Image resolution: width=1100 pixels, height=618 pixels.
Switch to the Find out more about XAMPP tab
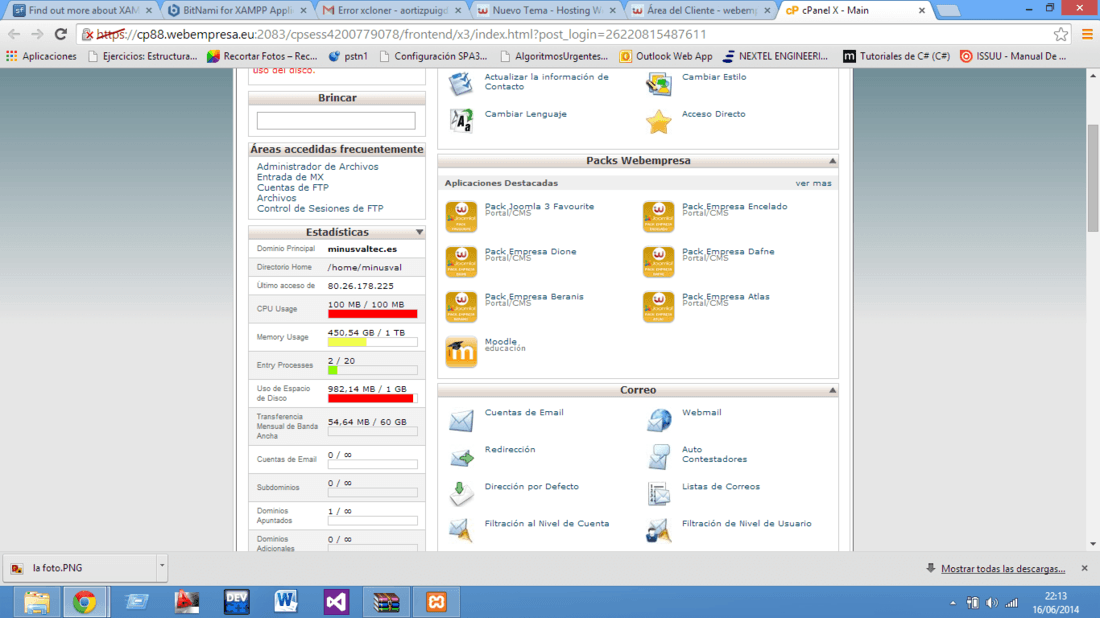84,11
